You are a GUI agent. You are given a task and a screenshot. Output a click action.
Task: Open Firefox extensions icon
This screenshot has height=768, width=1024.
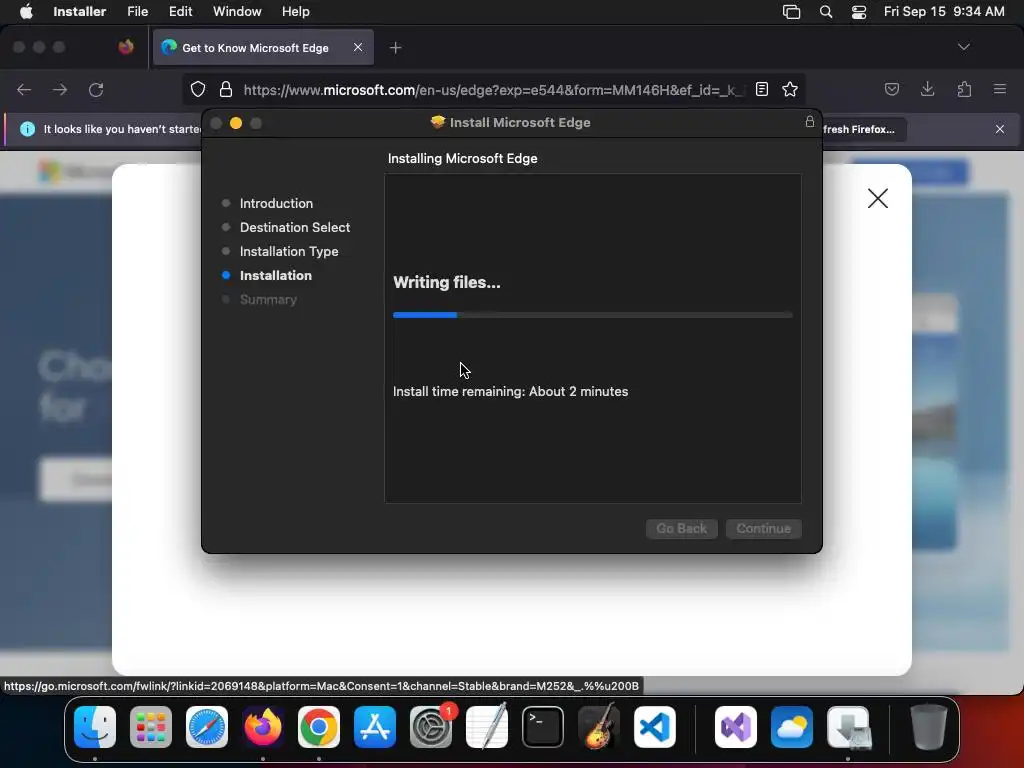pos(964,89)
